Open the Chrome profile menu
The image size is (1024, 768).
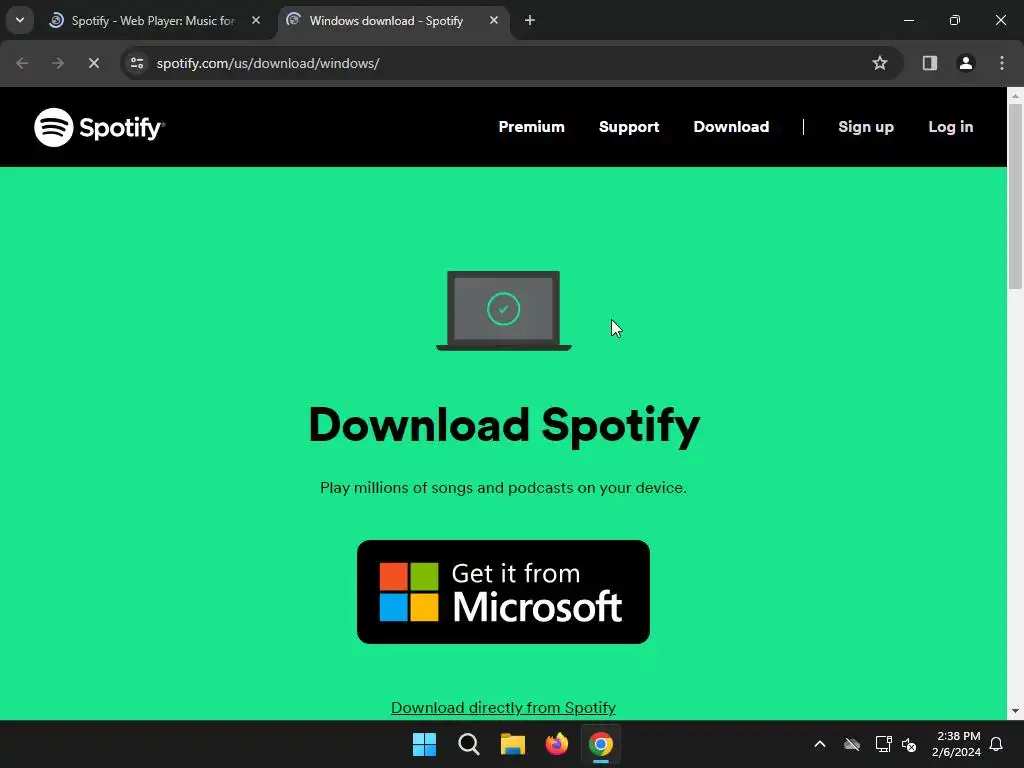click(966, 63)
